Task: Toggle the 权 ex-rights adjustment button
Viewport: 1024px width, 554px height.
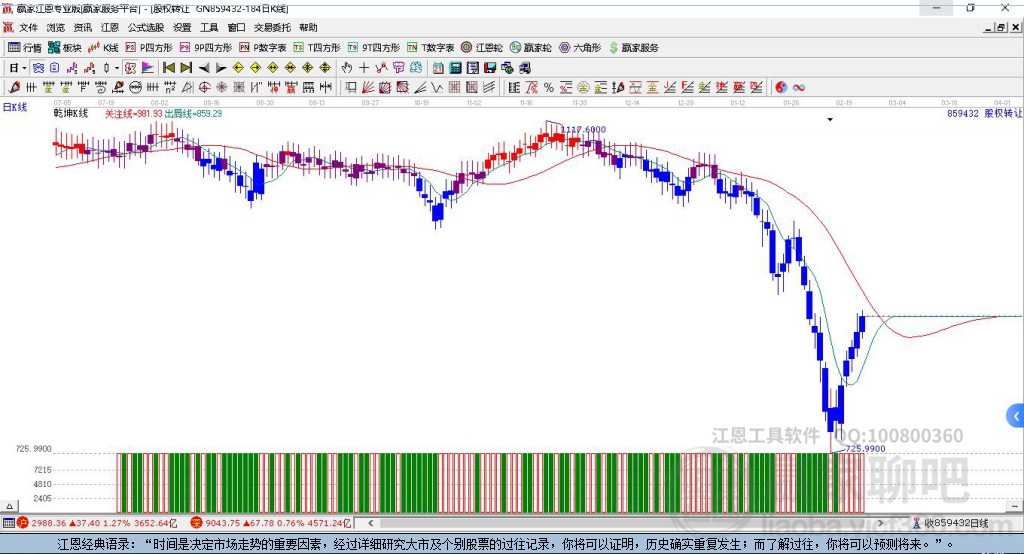Action: coord(131,68)
